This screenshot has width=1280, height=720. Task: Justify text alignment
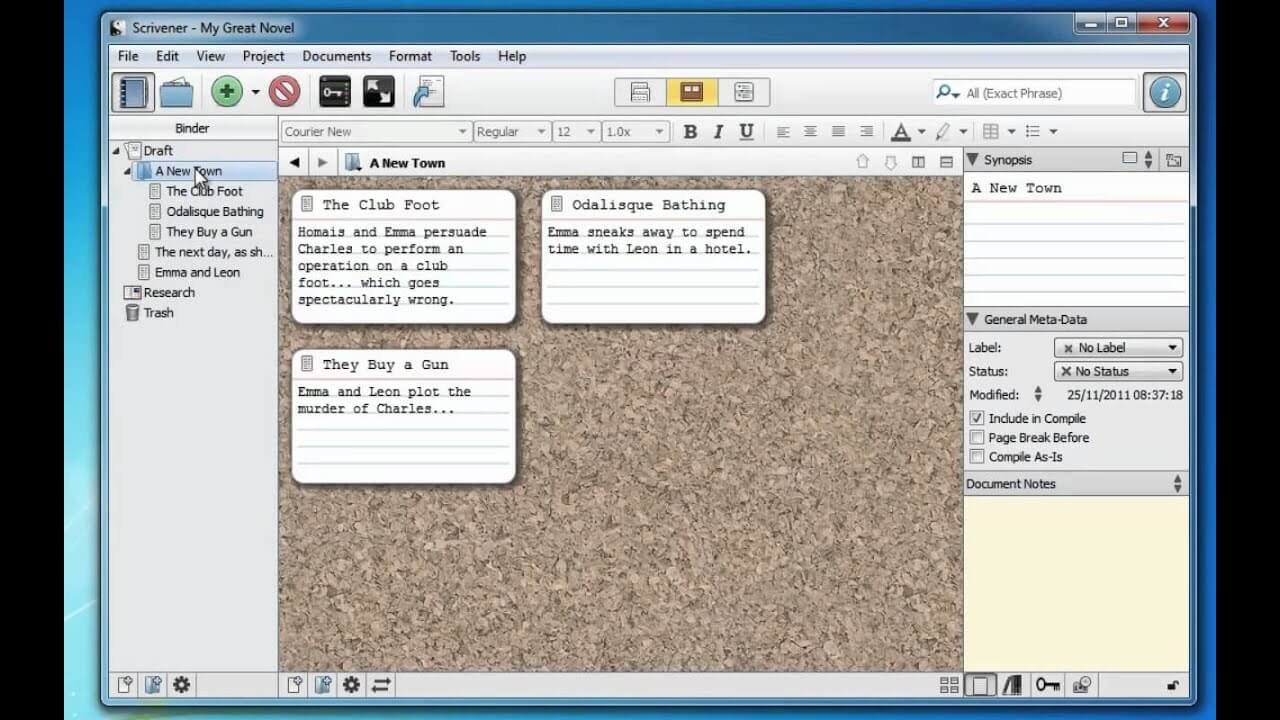[867, 132]
